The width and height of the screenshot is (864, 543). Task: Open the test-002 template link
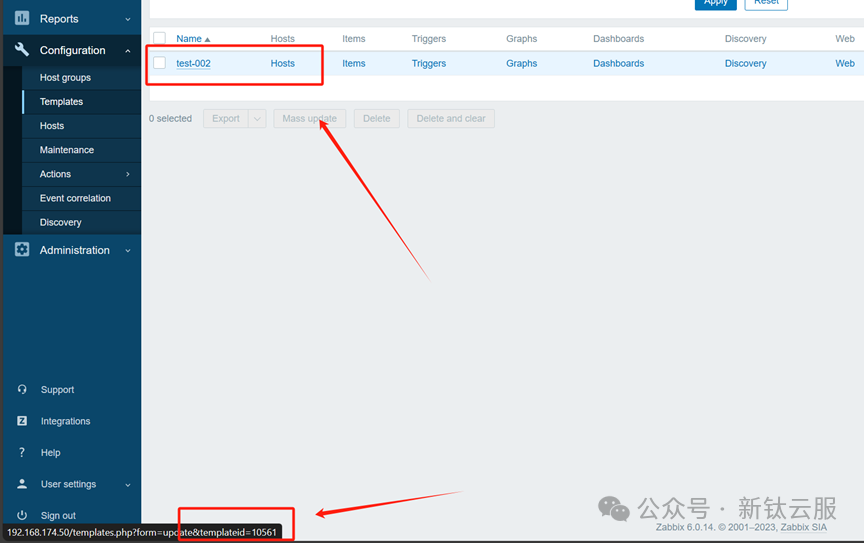tap(193, 63)
